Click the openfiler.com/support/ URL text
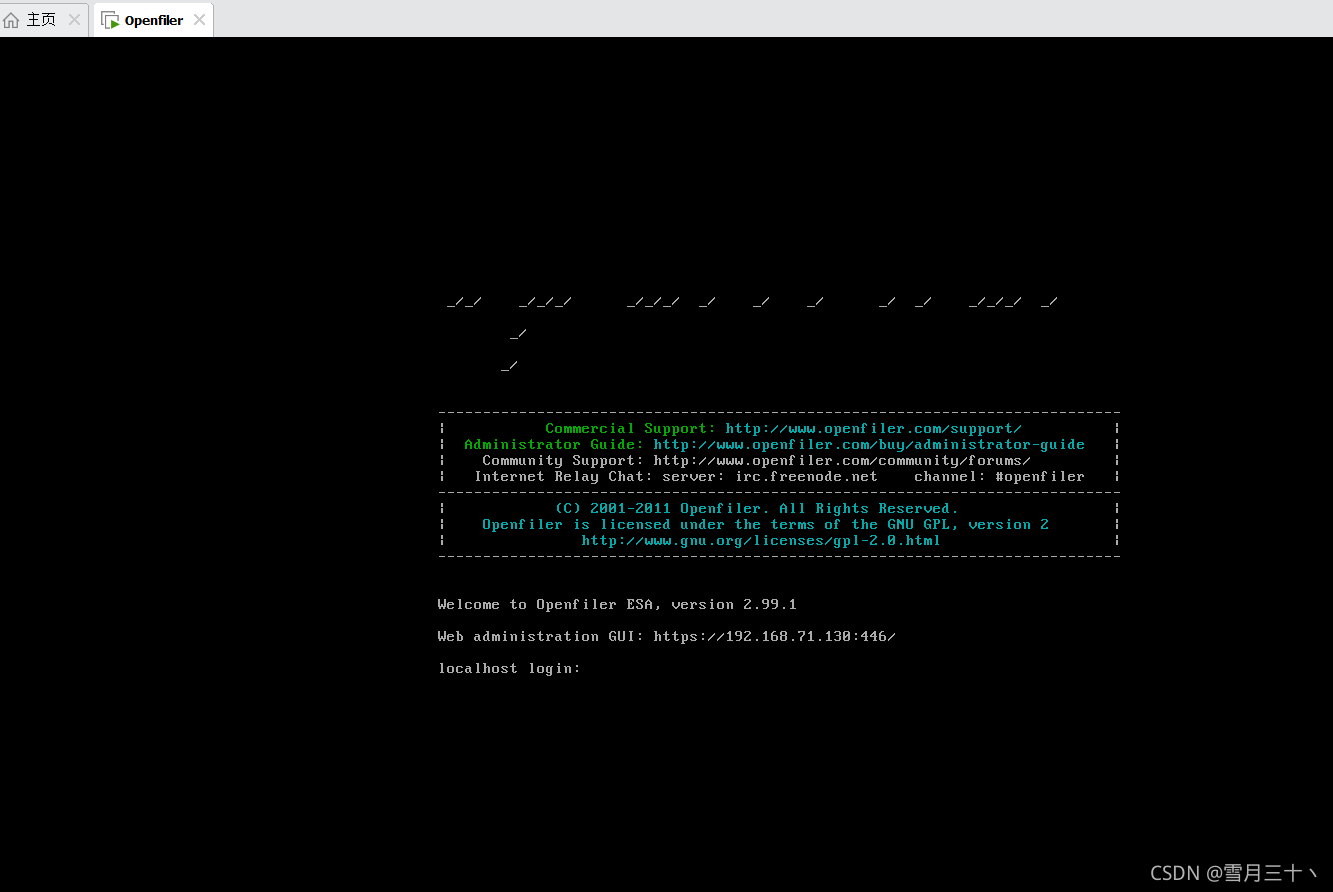The width and height of the screenshot is (1333, 892). point(873,428)
